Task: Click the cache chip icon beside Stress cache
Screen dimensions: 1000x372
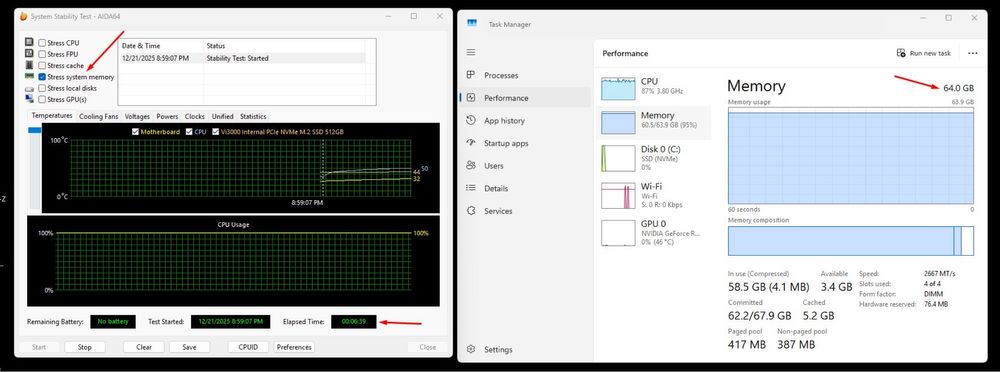Action: [29, 65]
